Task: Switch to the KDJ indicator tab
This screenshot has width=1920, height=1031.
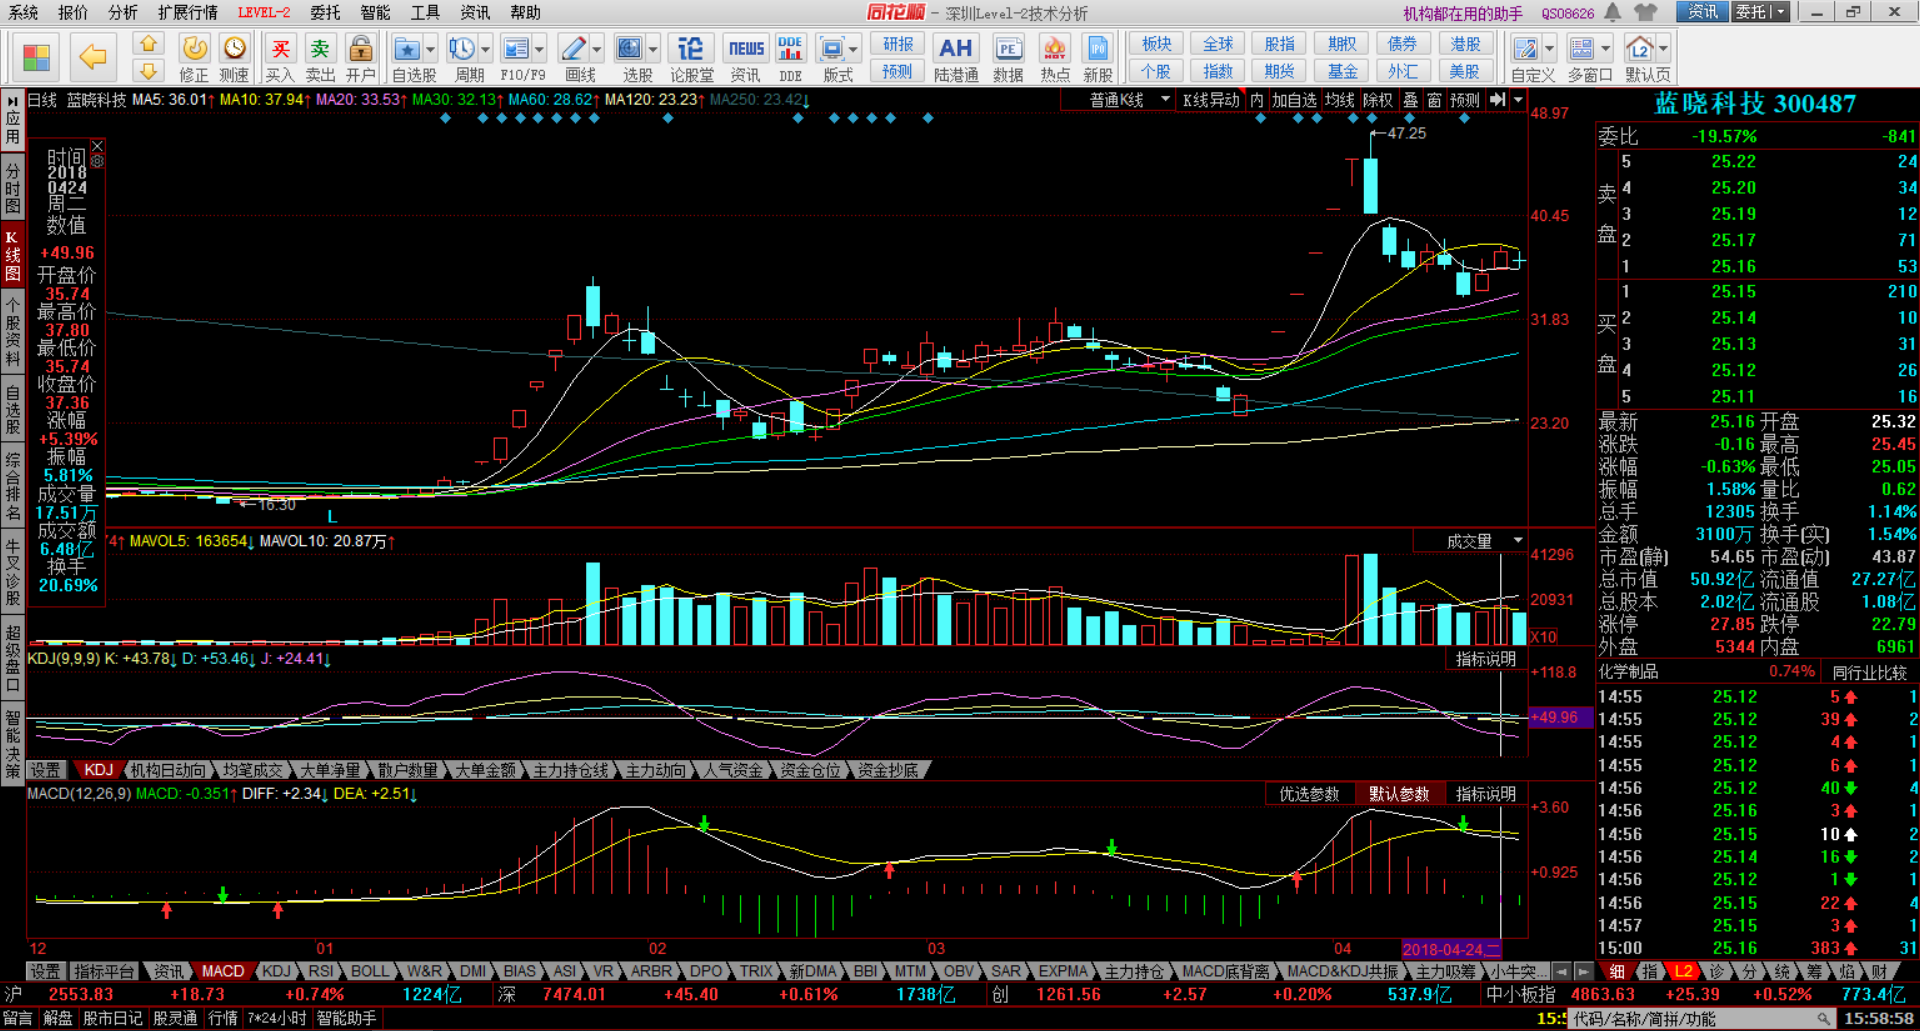Action: click(276, 971)
